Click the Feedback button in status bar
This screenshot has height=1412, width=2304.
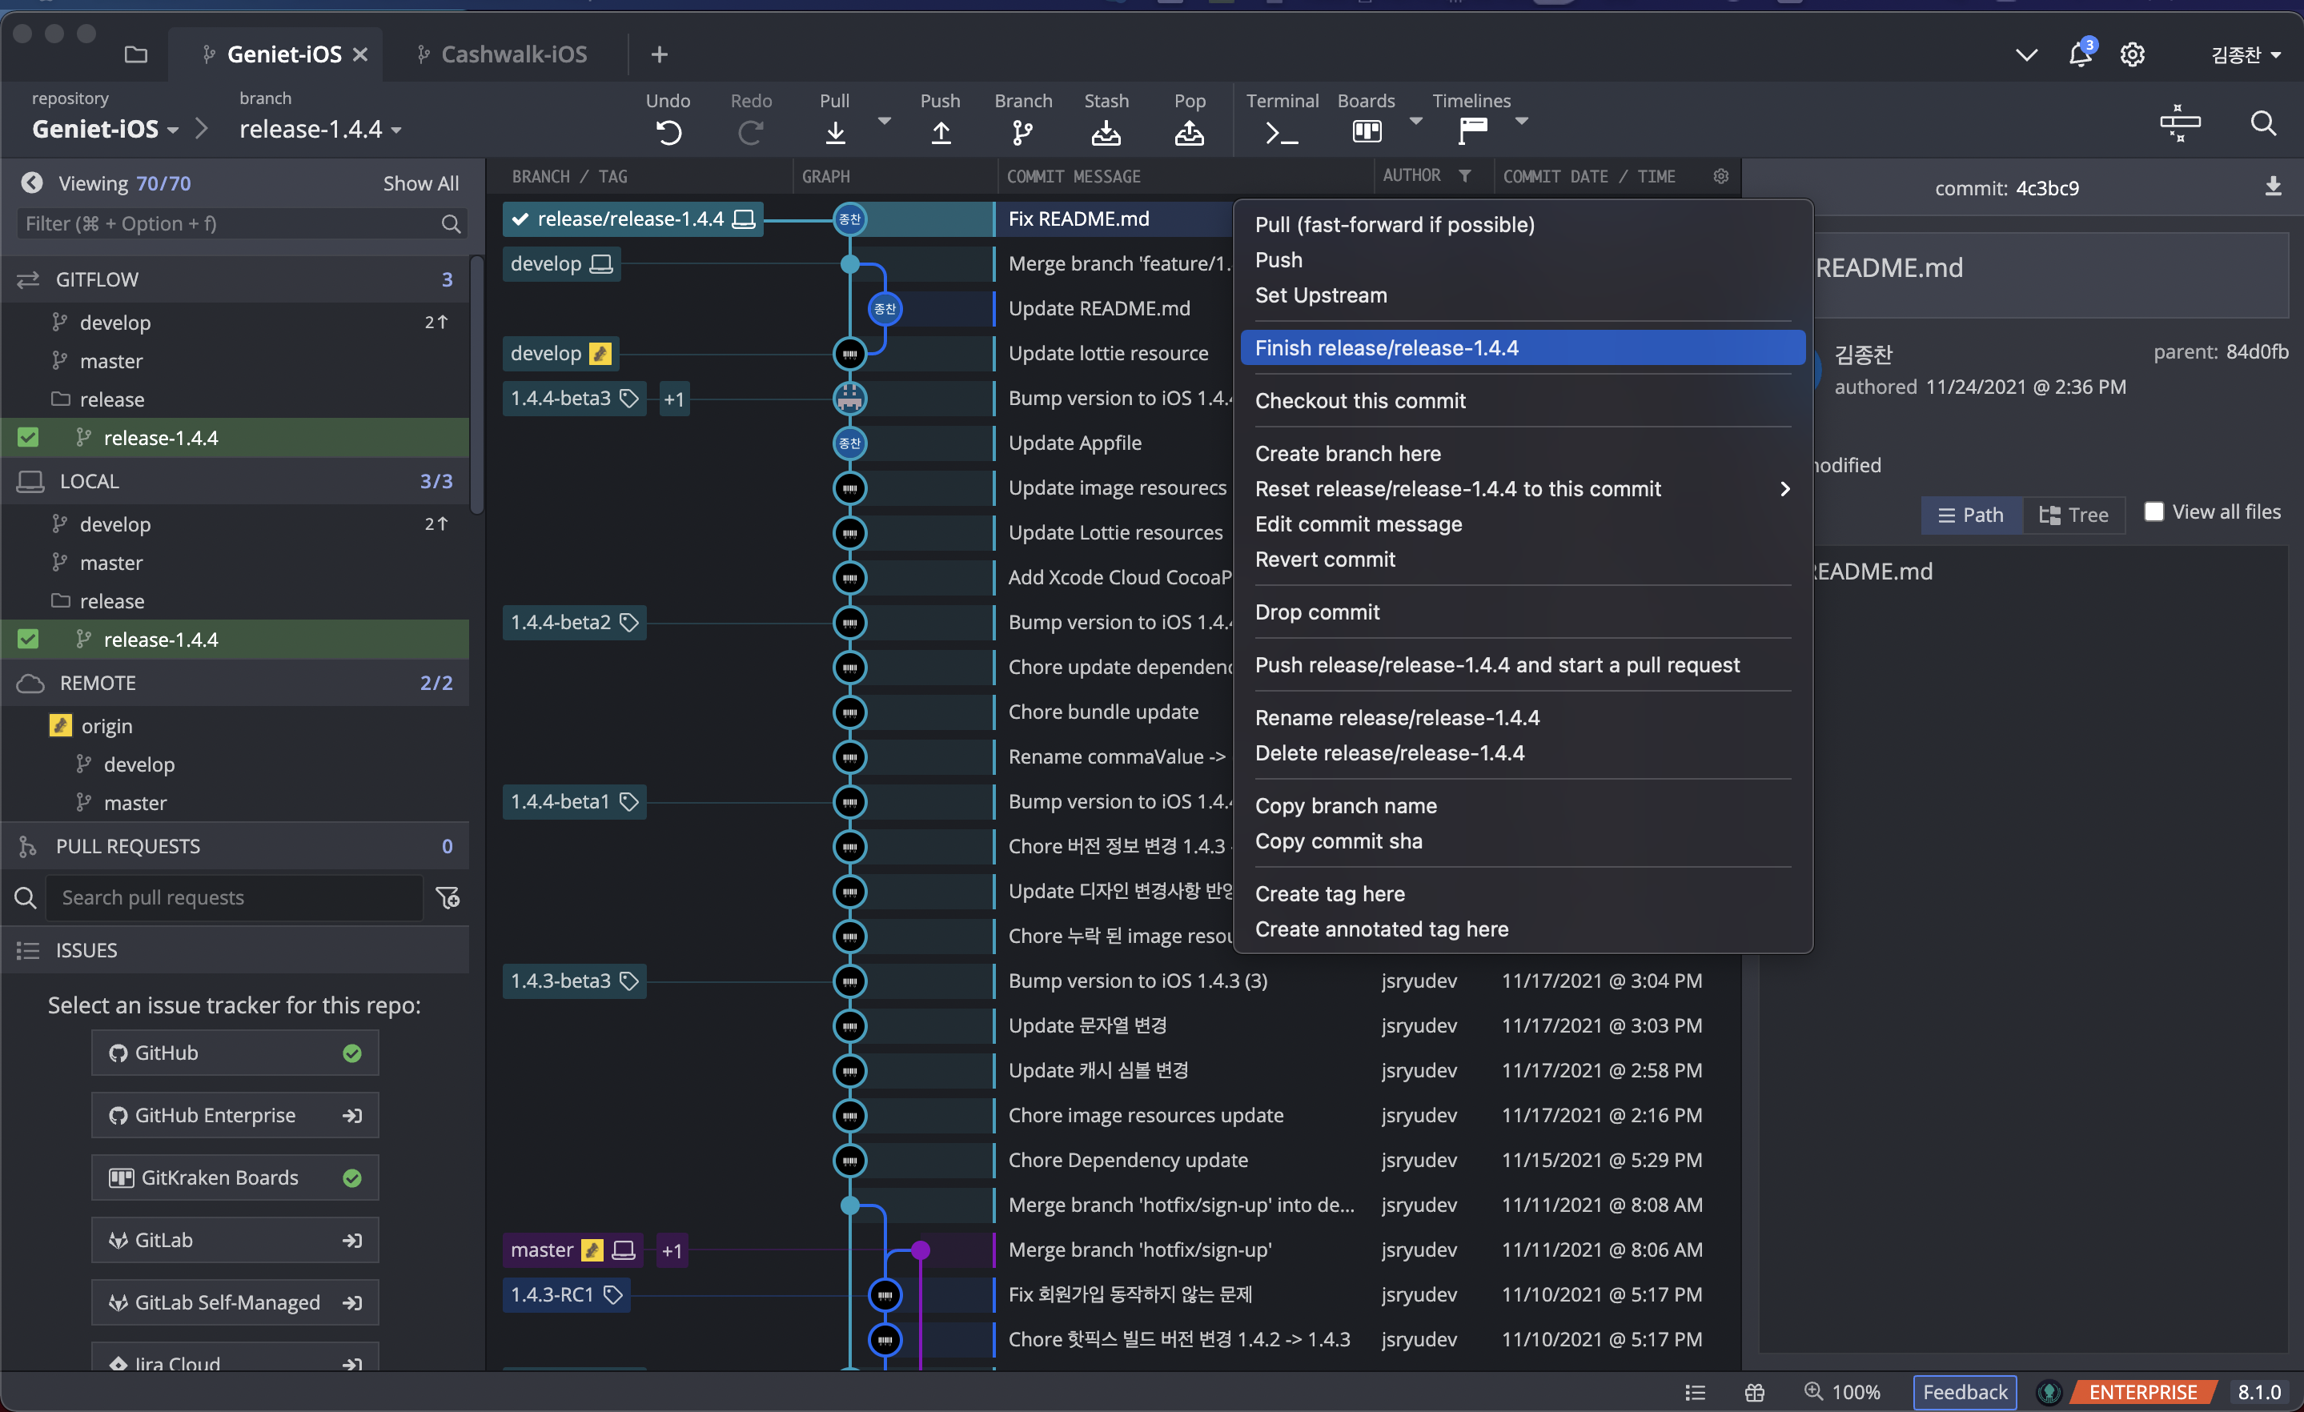pyautogui.click(x=1964, y=1391)
